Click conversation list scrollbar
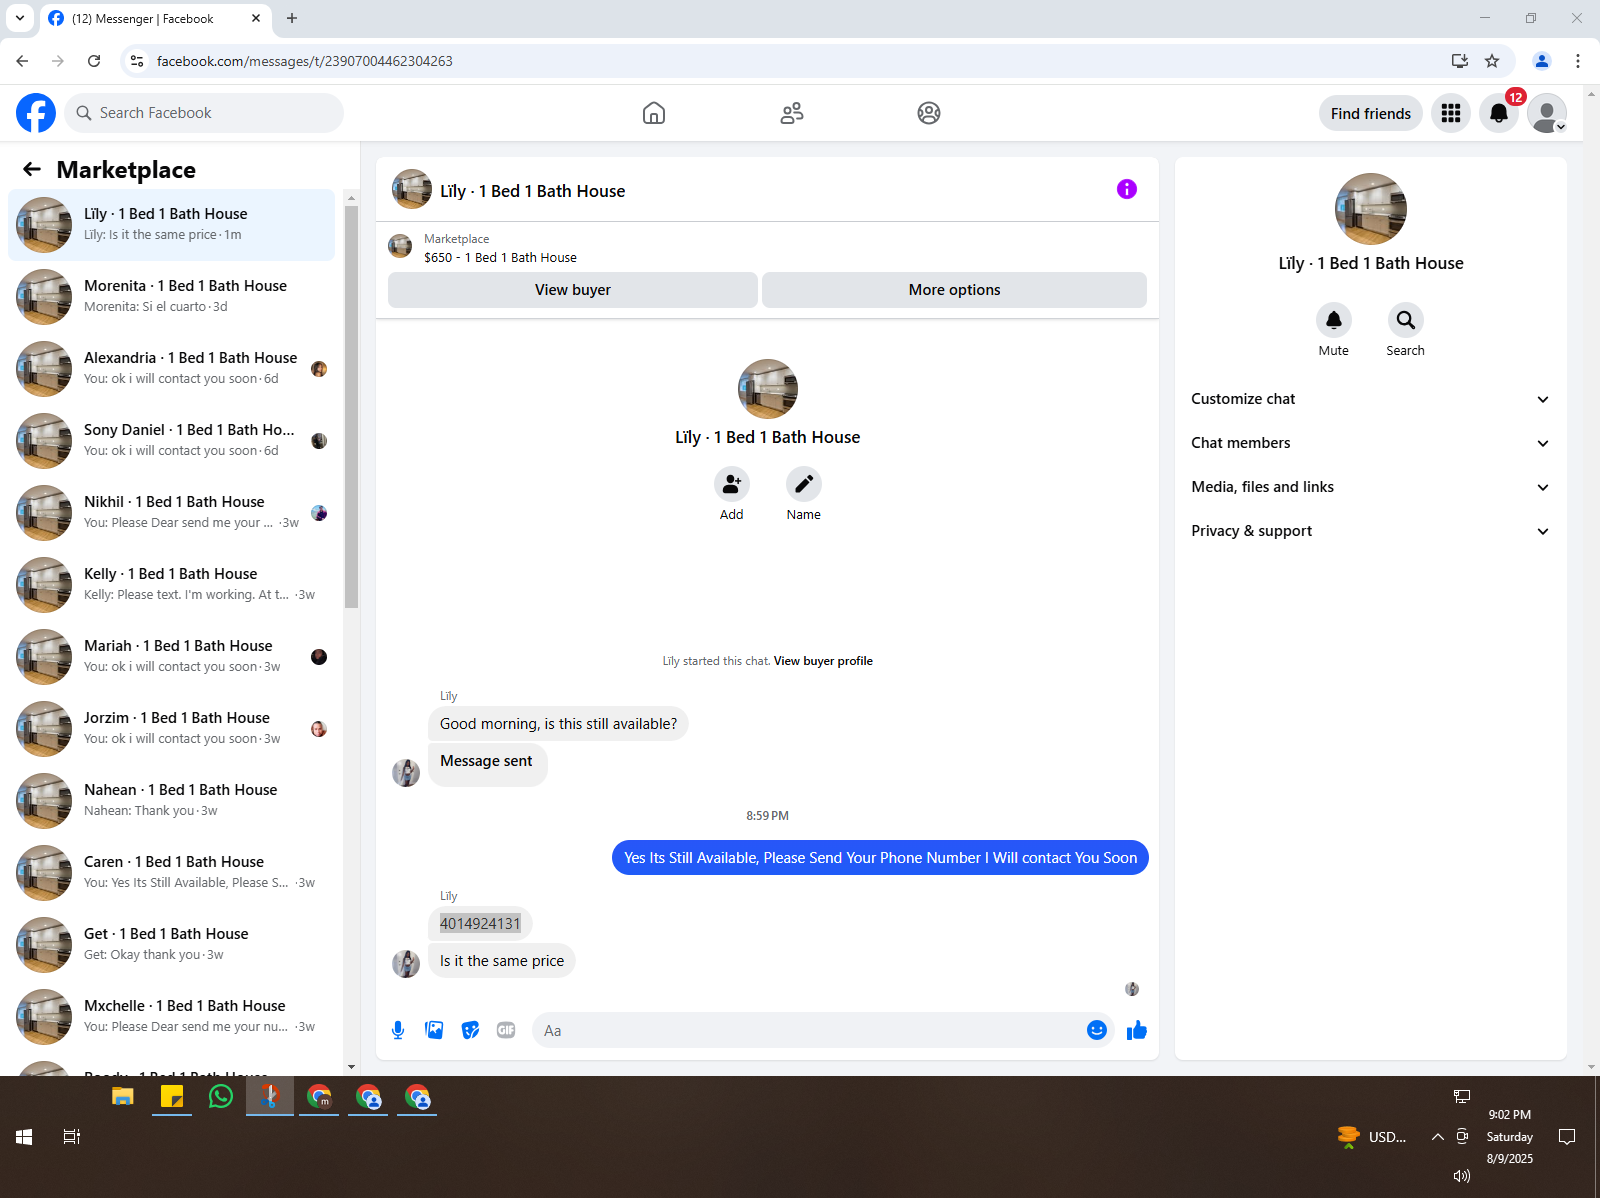 click(351, 406)
